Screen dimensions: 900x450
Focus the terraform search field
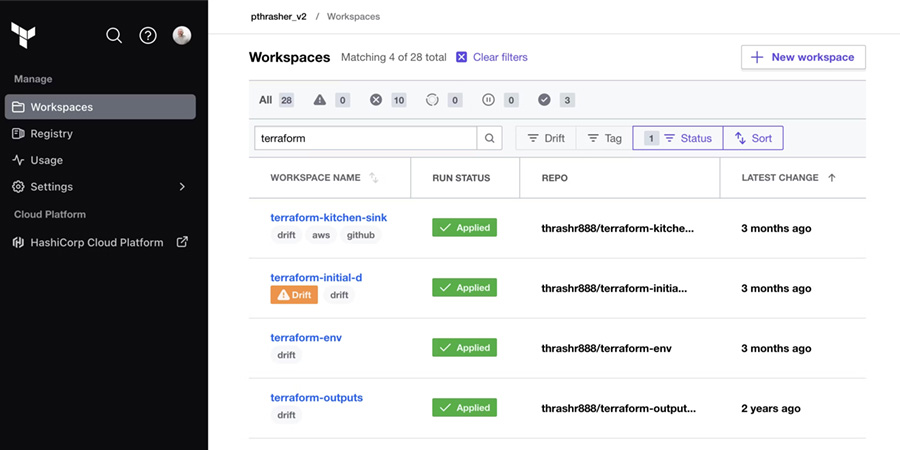coord(366,138)
